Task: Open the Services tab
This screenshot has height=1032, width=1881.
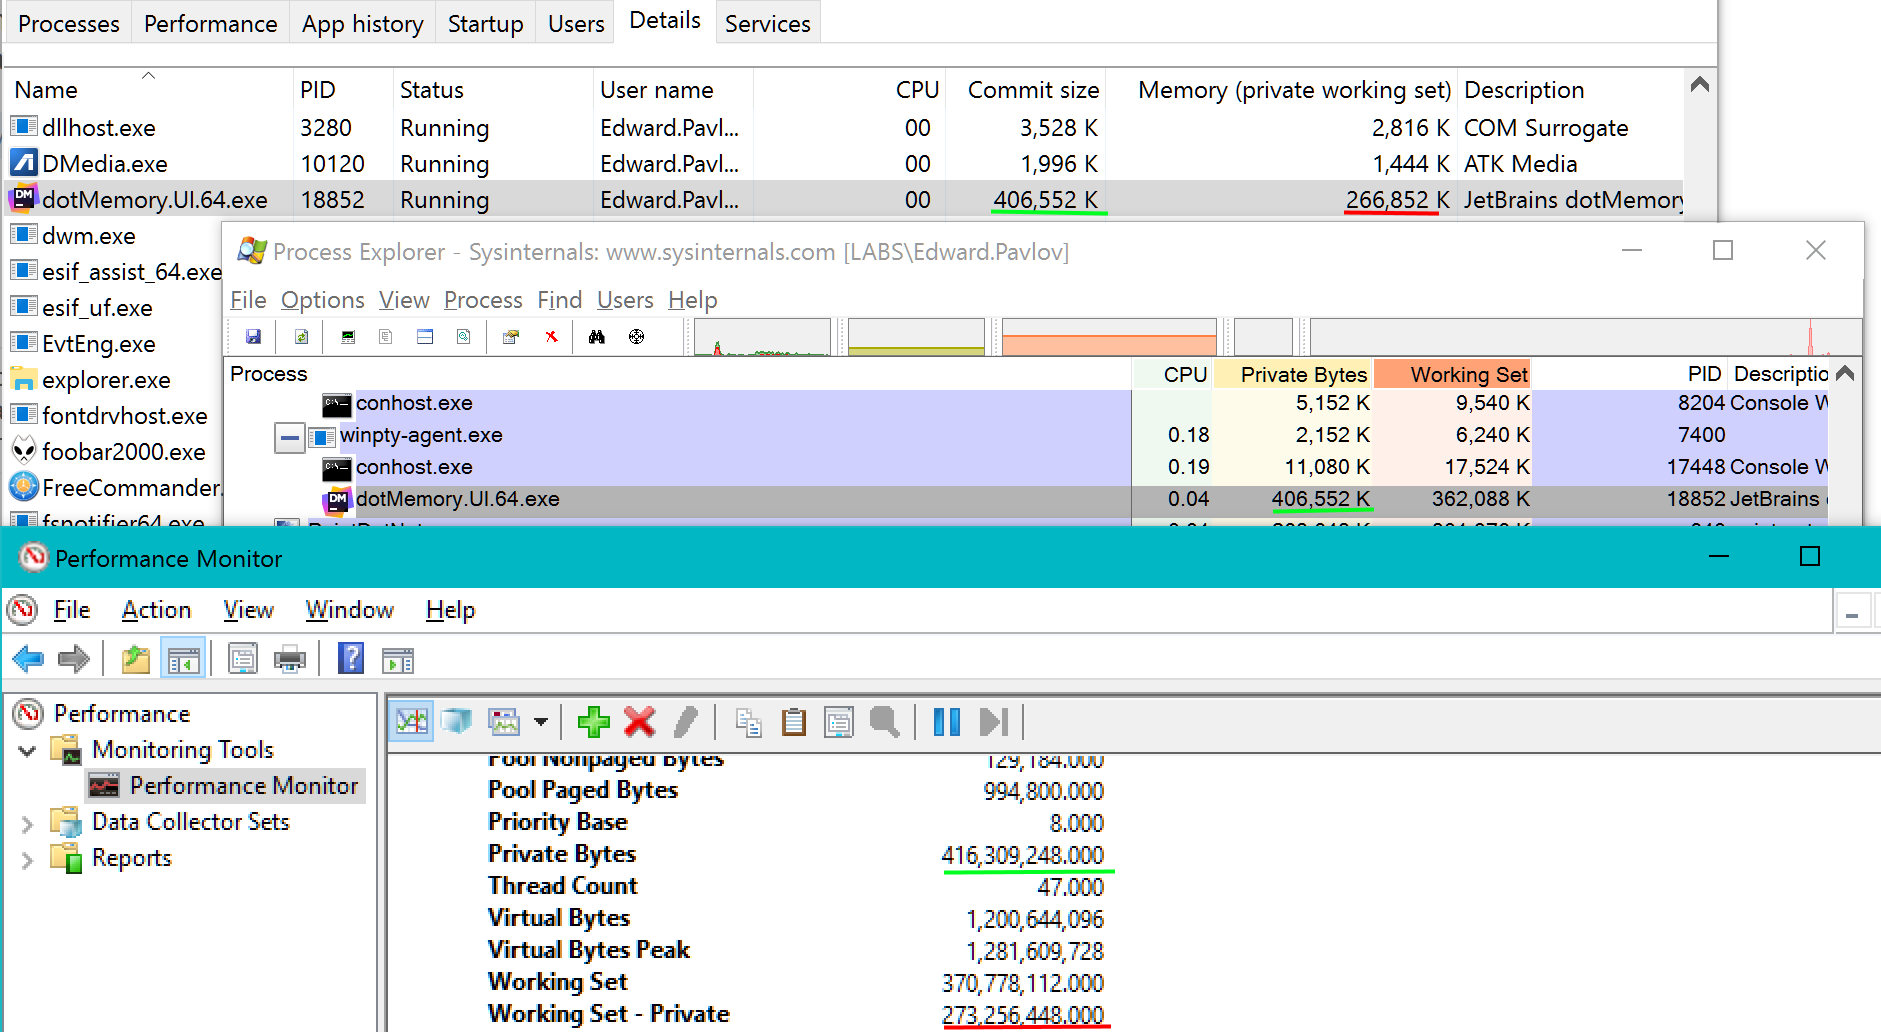Action: tap(768, 23)
